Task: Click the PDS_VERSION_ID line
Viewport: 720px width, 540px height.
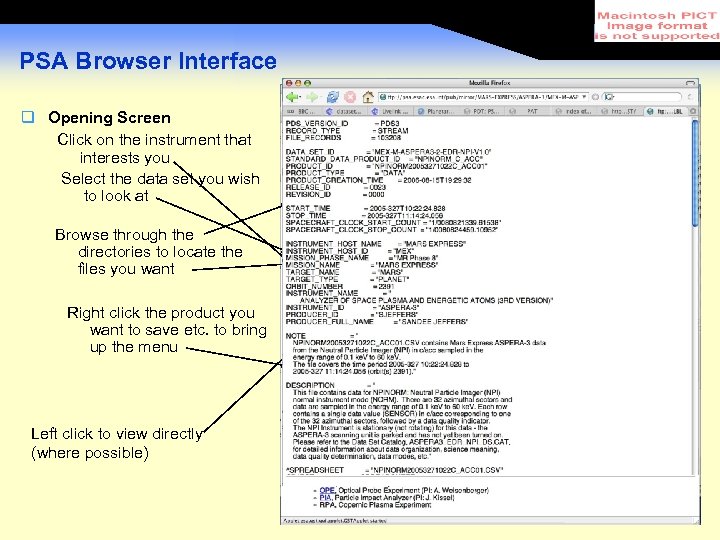Action: pyautogui.click(x=343, y=124)
